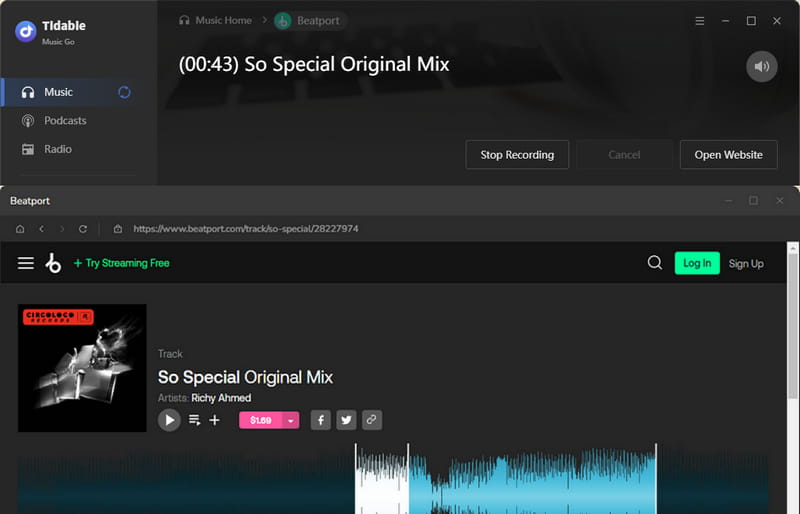This screenshot has width=800, height=514.
Task: Click the recording title with 00:43 timer
Action: pos(314,64)
